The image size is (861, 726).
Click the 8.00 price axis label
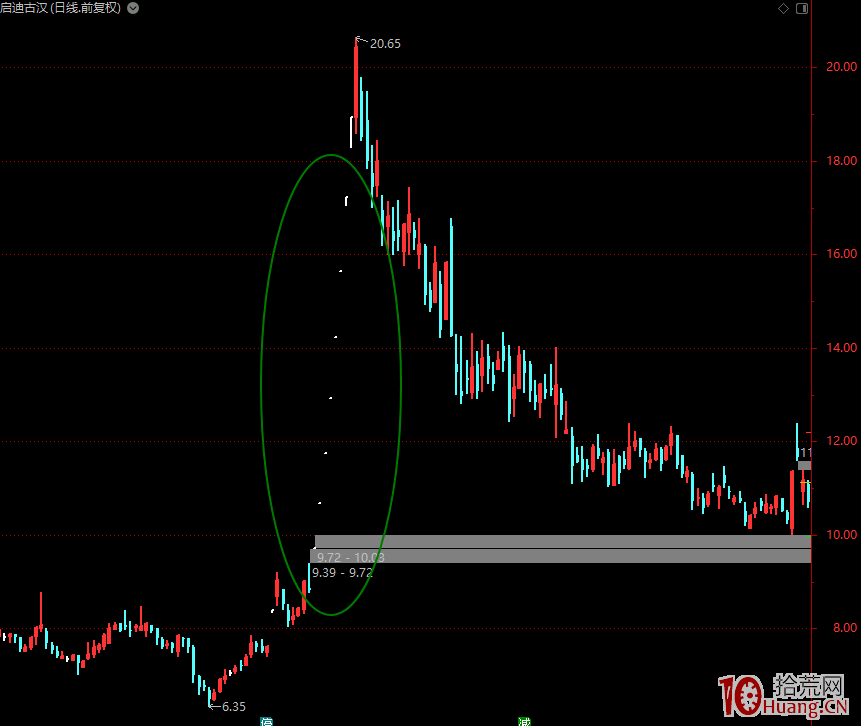point(845,628)
